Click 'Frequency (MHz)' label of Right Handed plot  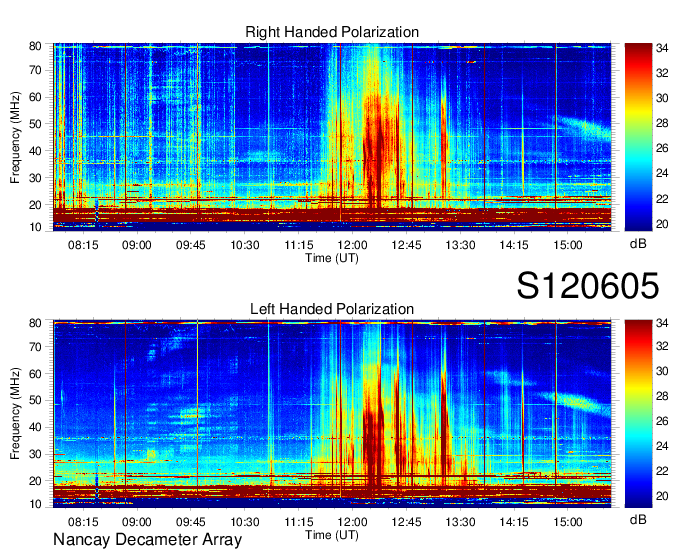point(15,137)
